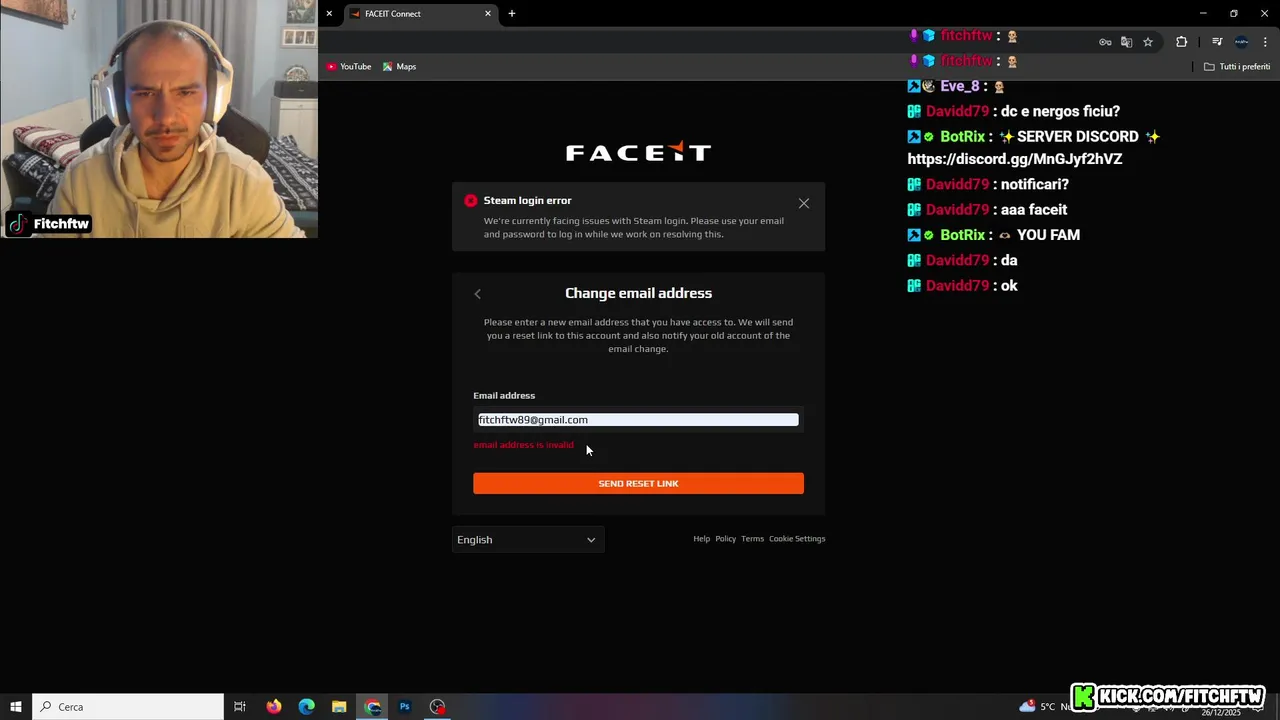Image resolution: width=1280 pixels, height=720 pixels.
Task: Bookmark this page with the star icon
Action: [1148, 42]
